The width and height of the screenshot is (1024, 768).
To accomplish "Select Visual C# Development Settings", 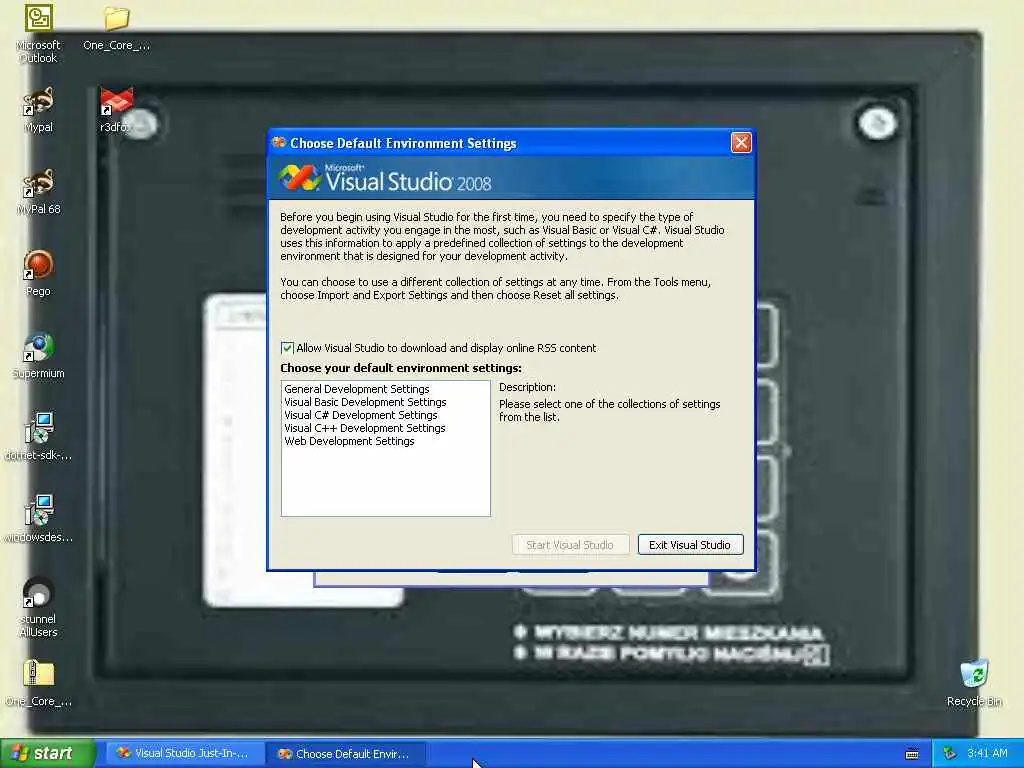I will pos(360,415).
